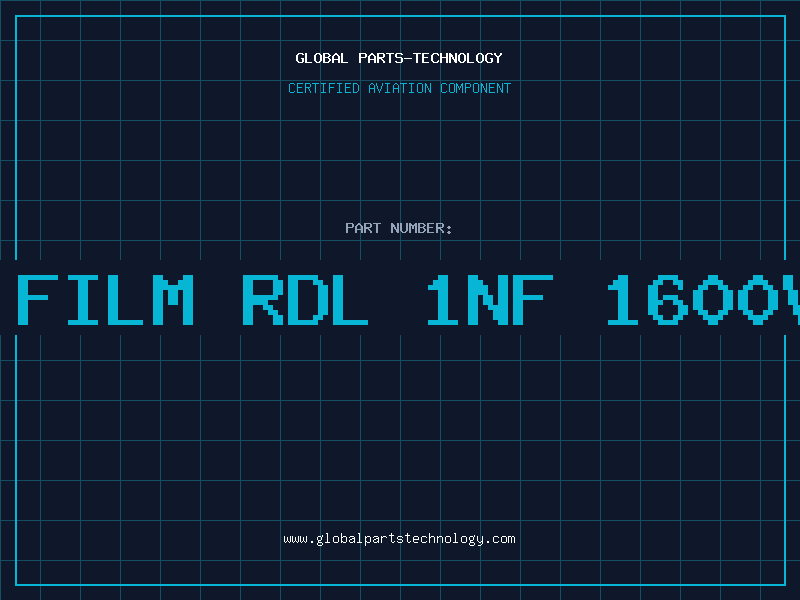The height and width of the screenshot is (600, 800).
Task: Click the letter L ending RDL
Action: (x=350, y=300)
